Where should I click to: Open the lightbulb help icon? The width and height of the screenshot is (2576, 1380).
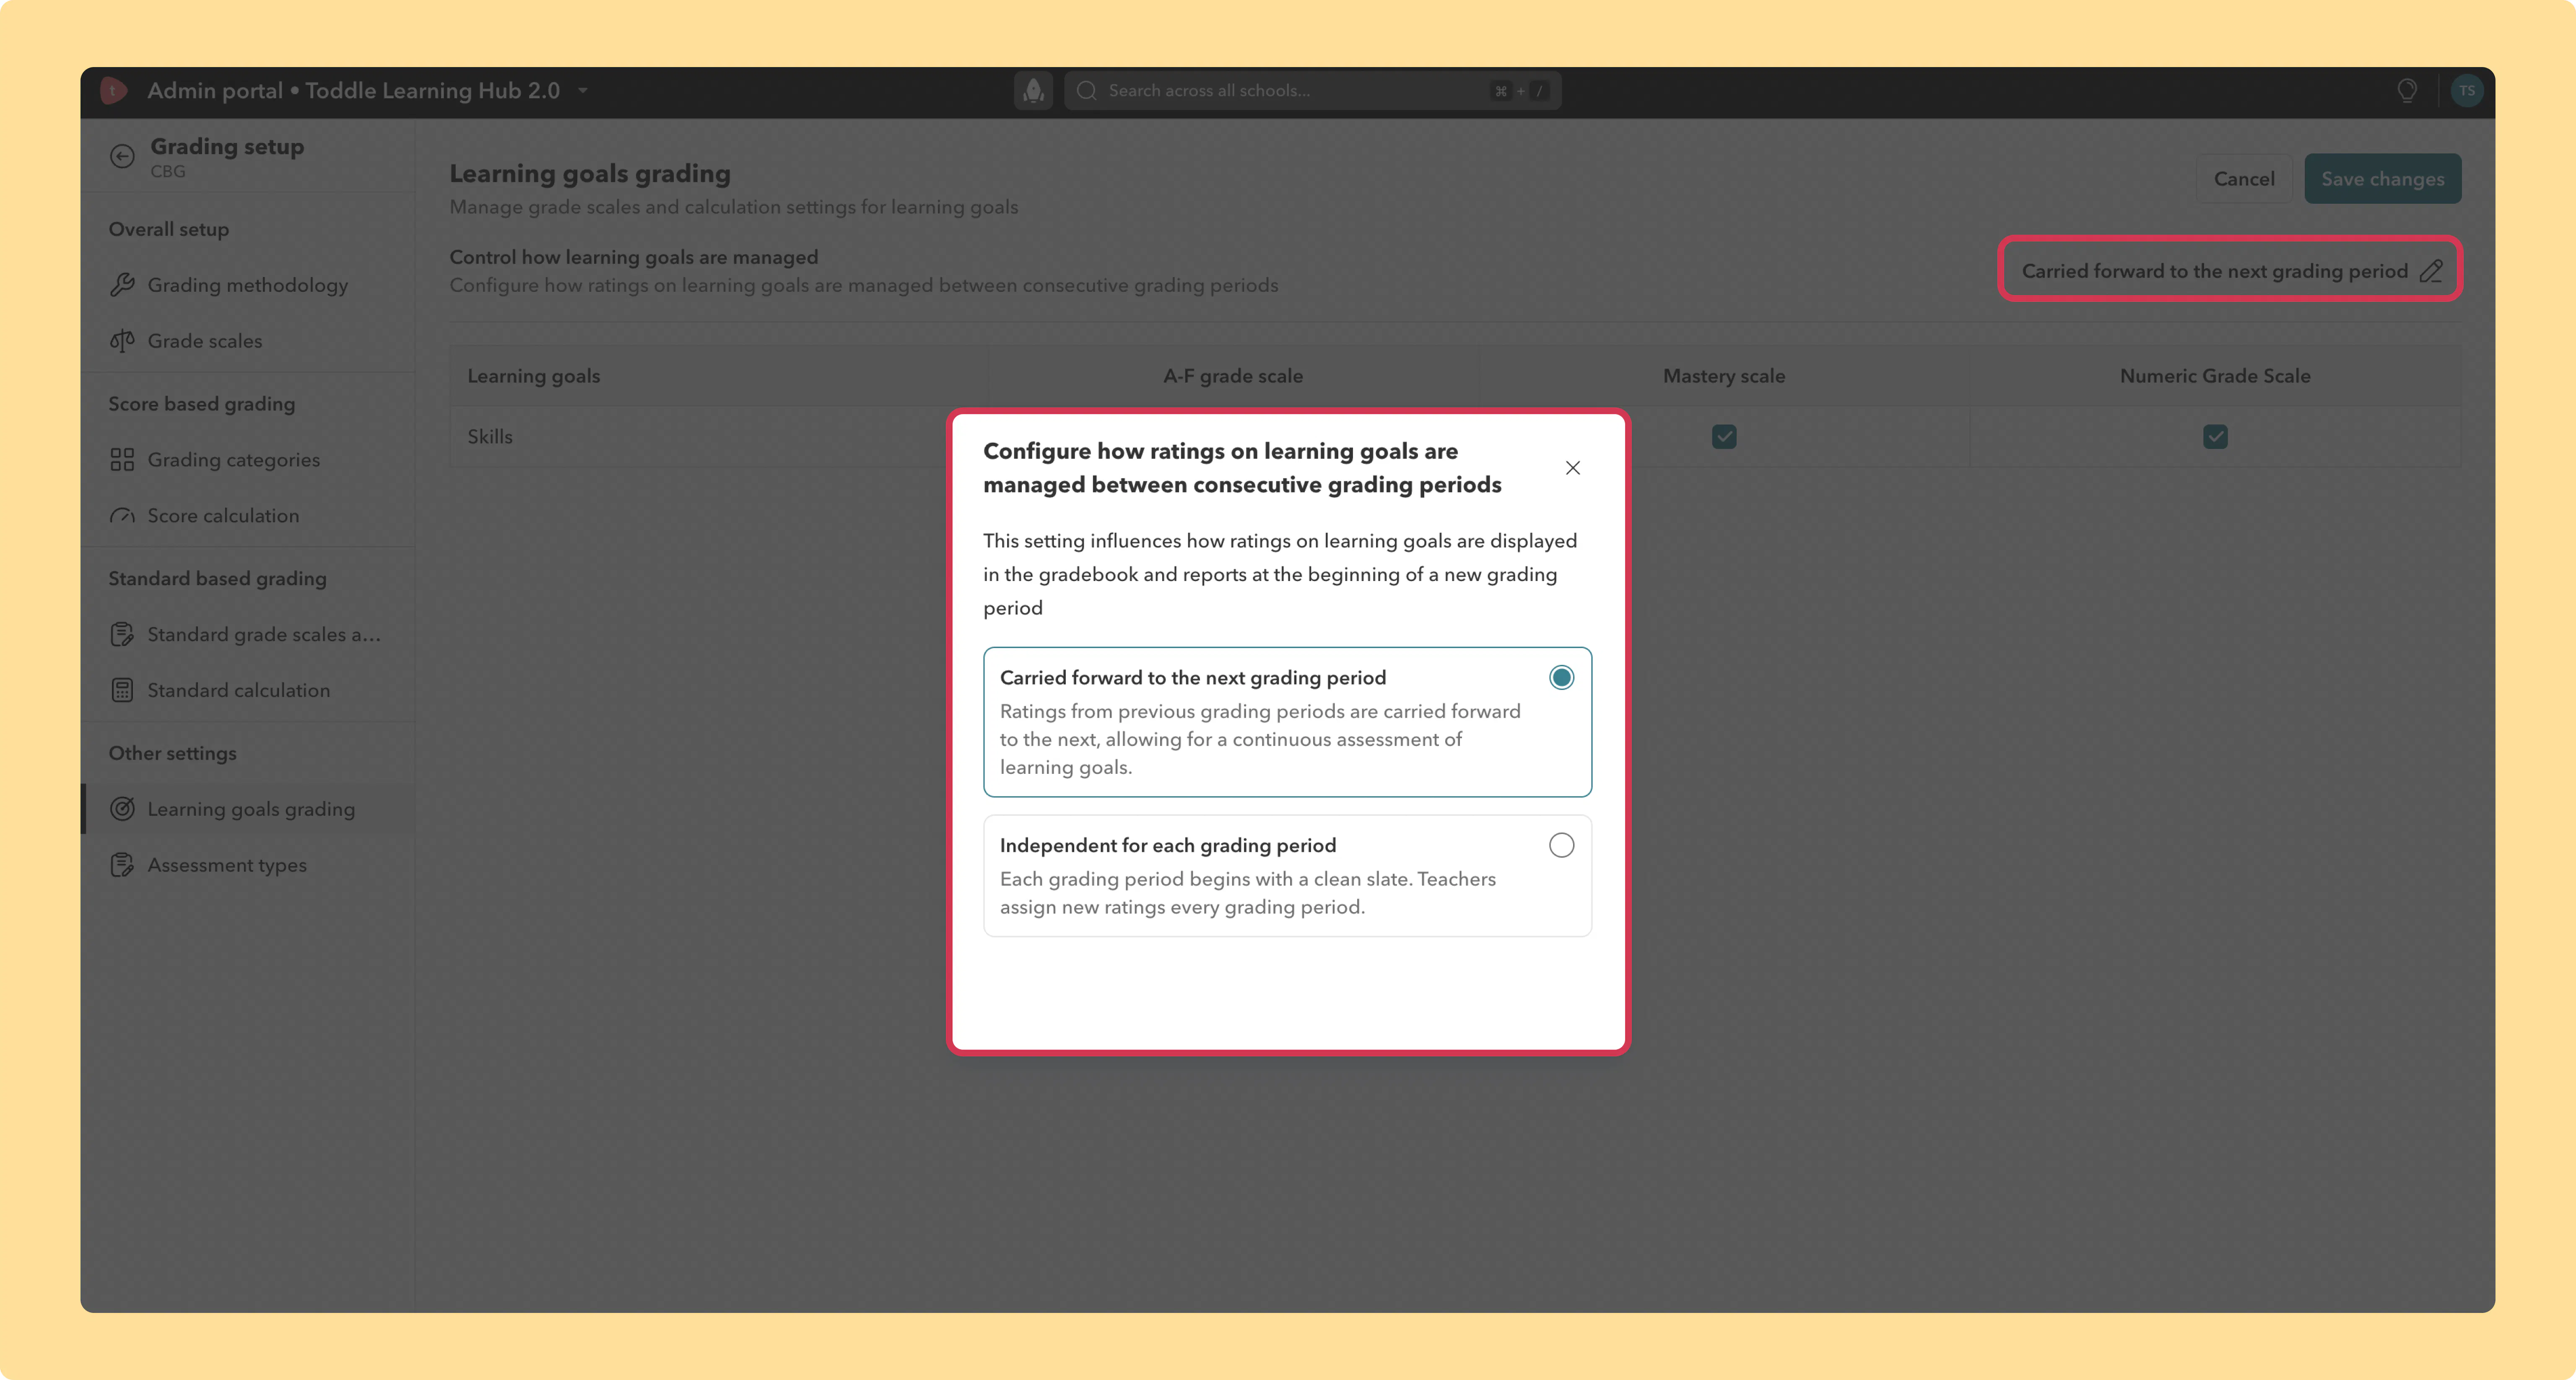tap(2407, 91)
